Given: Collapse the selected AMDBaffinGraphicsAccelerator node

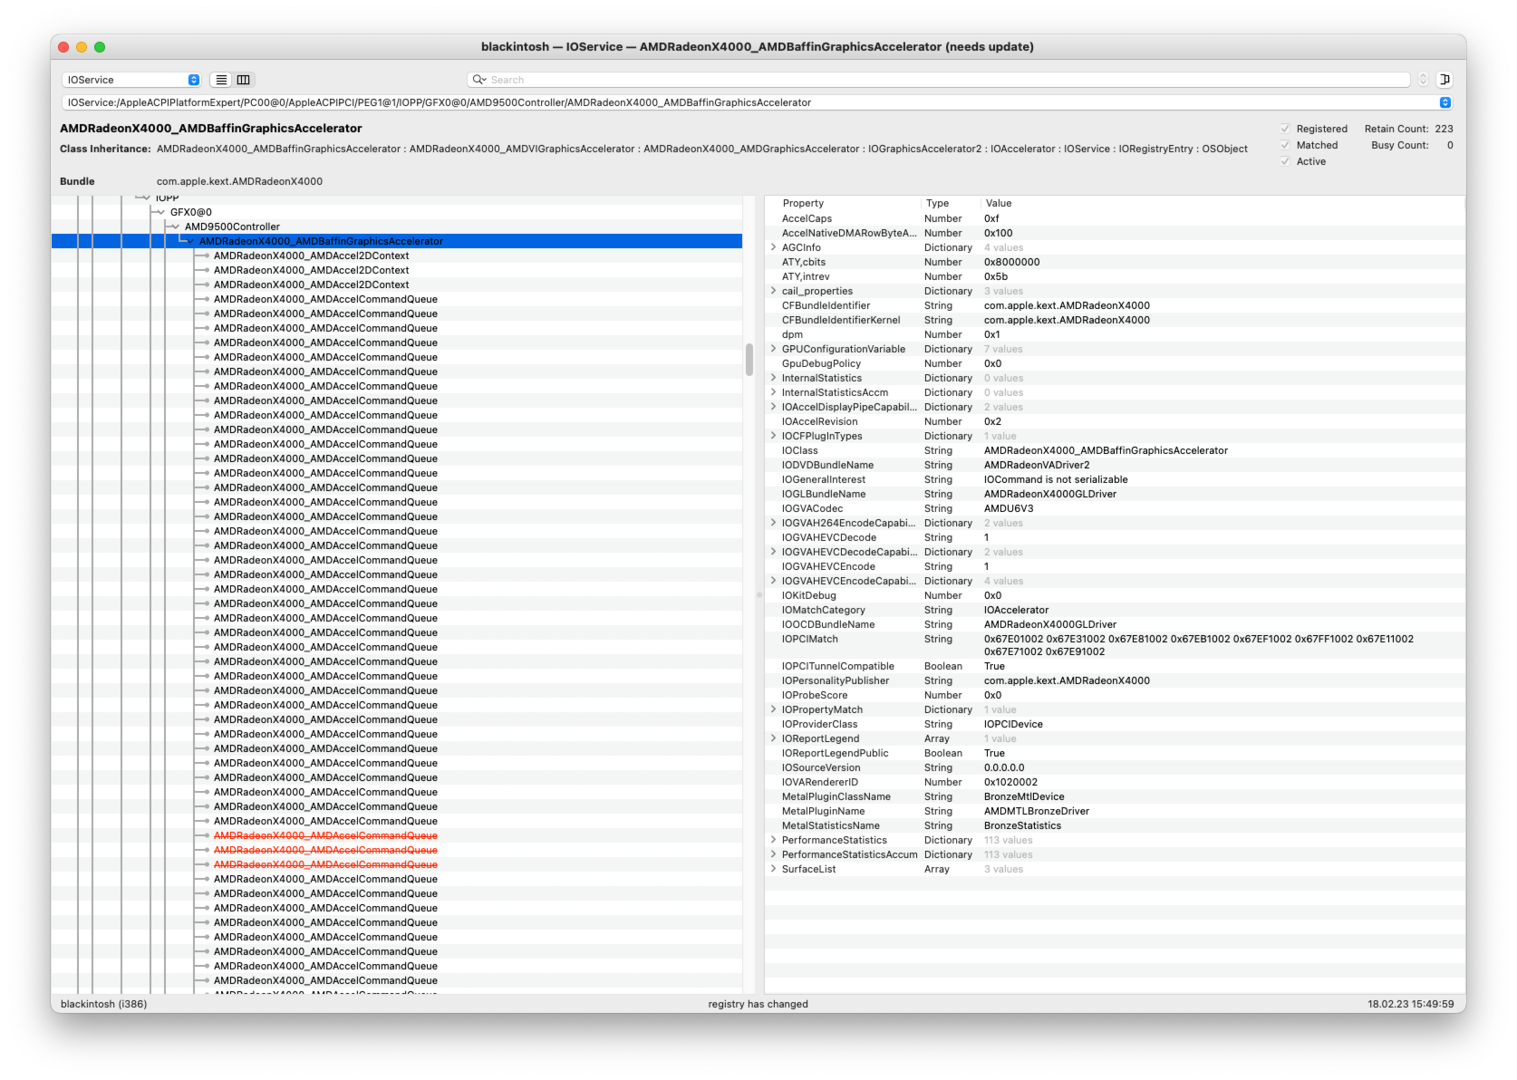Looking at the screenshot, I should coord(188,241).
